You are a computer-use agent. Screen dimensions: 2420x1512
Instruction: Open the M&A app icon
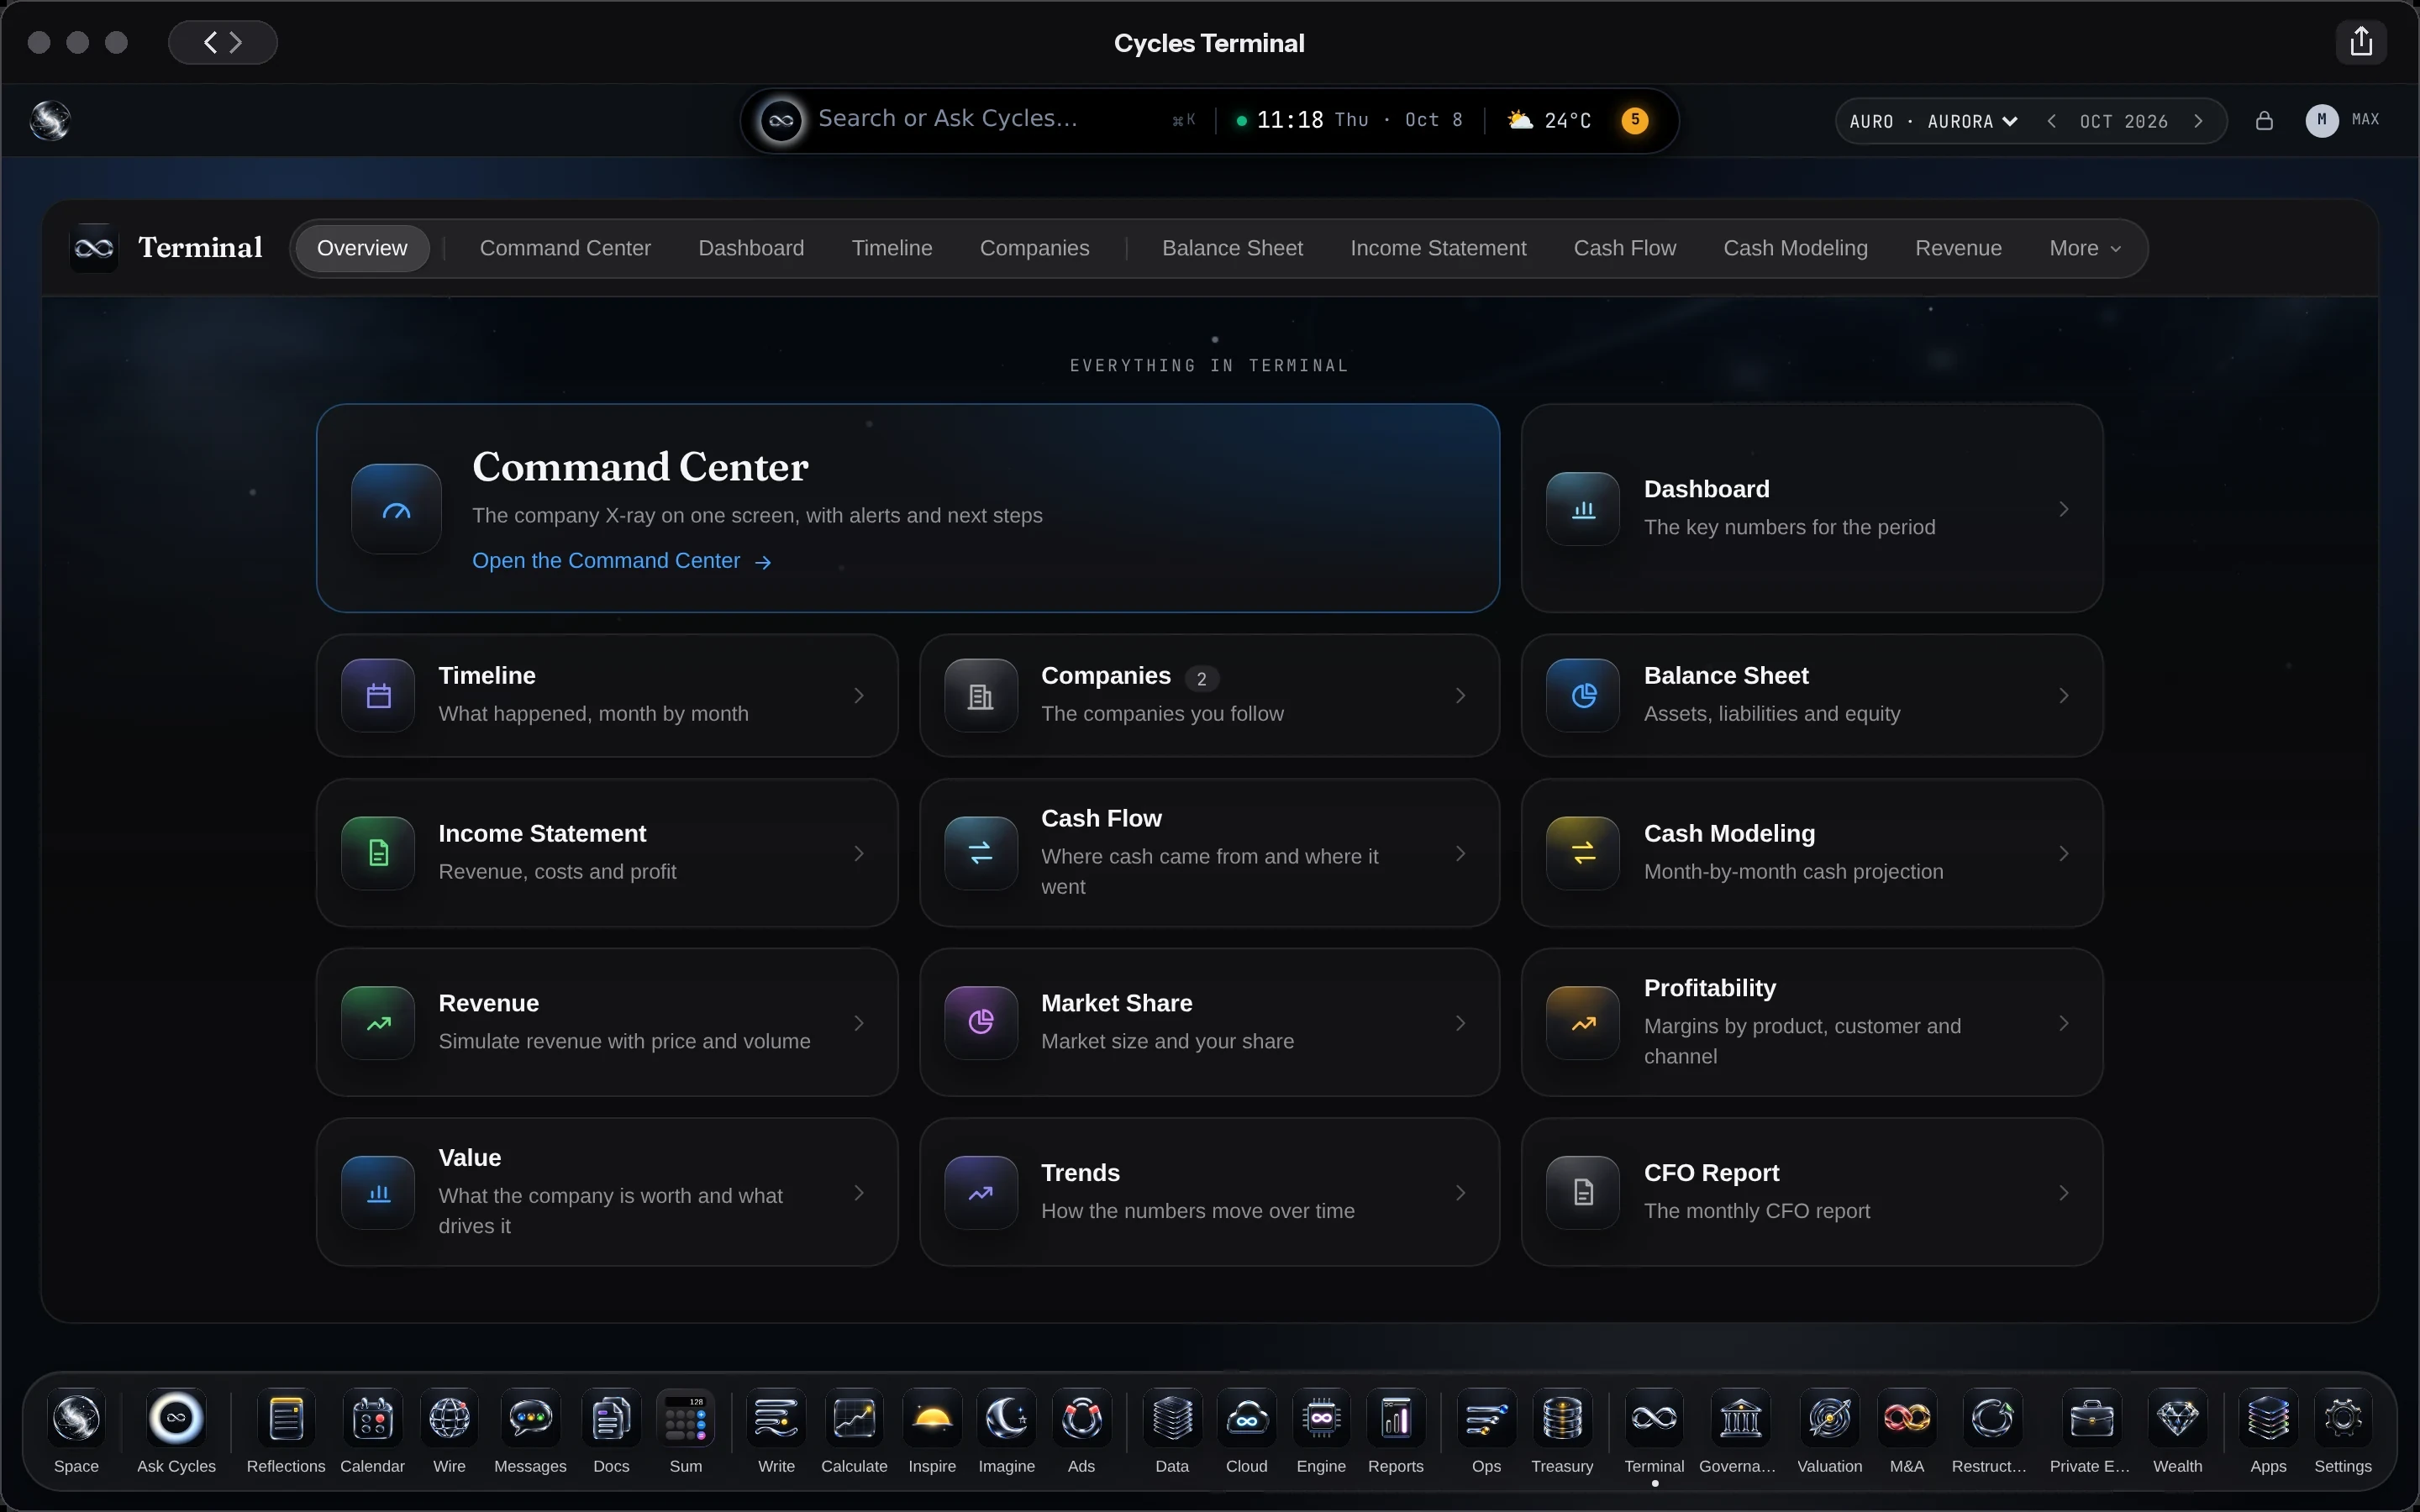1906,1418
